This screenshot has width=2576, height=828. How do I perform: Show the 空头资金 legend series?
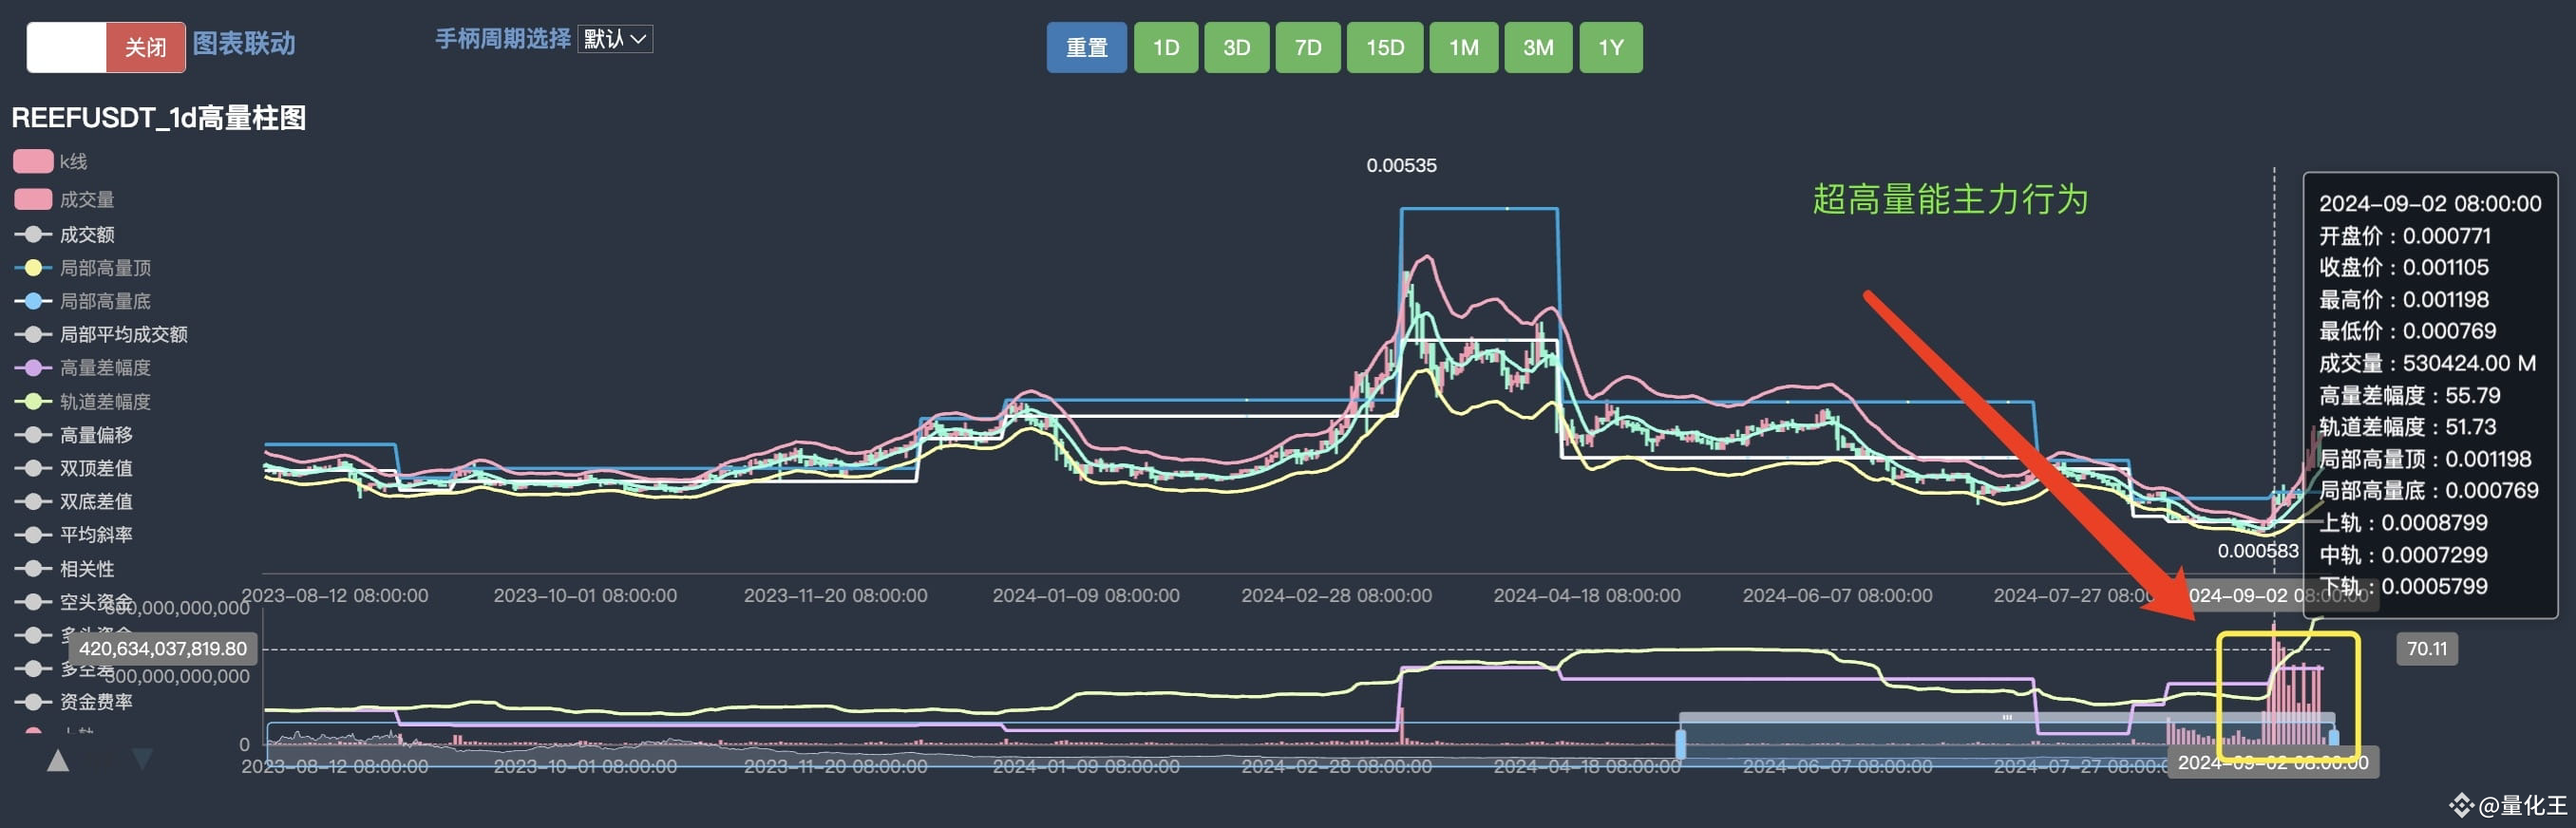click(73, 601)
